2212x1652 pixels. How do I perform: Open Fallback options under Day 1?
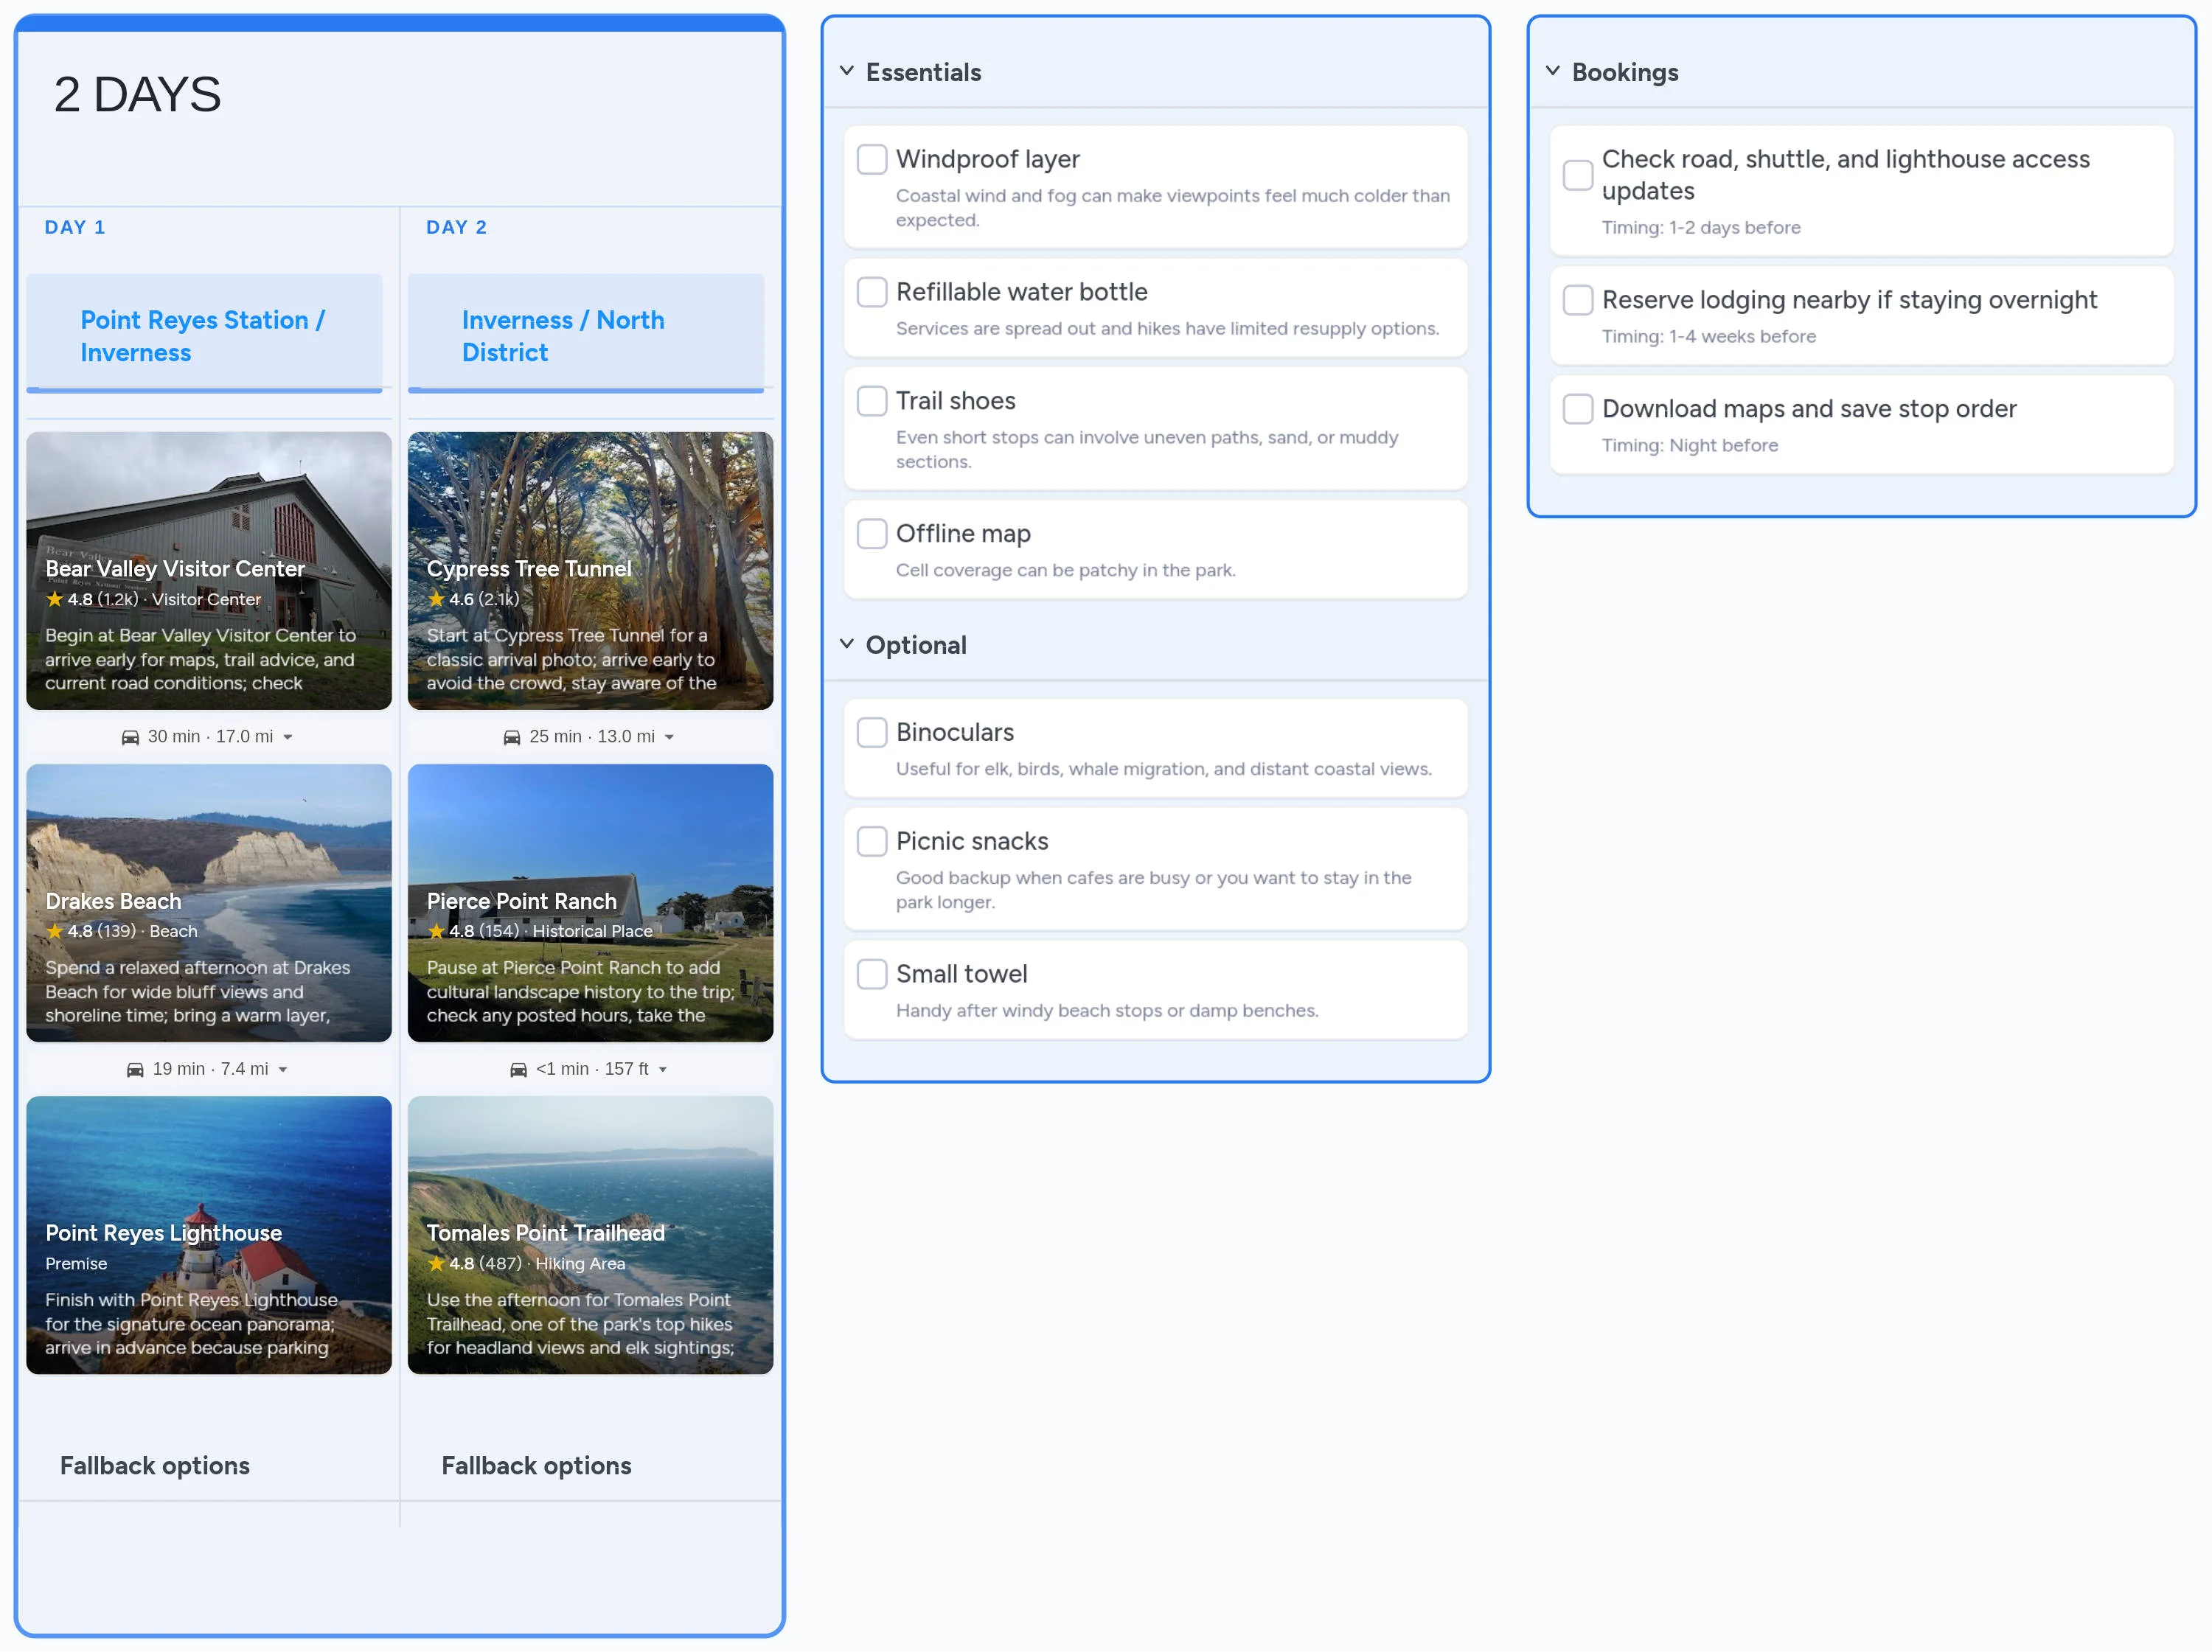[155, 1466]
